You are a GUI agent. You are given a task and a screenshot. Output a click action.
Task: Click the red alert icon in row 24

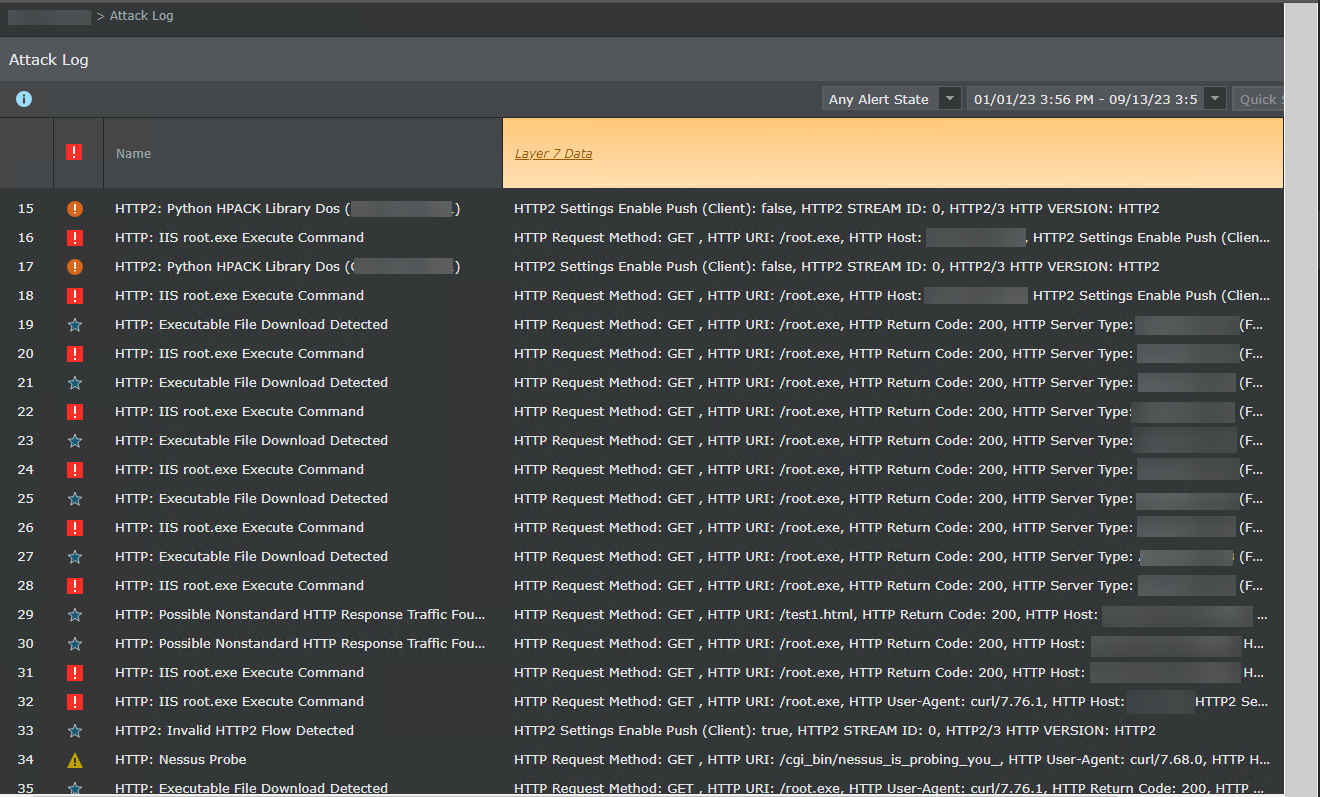click(74, 470)
